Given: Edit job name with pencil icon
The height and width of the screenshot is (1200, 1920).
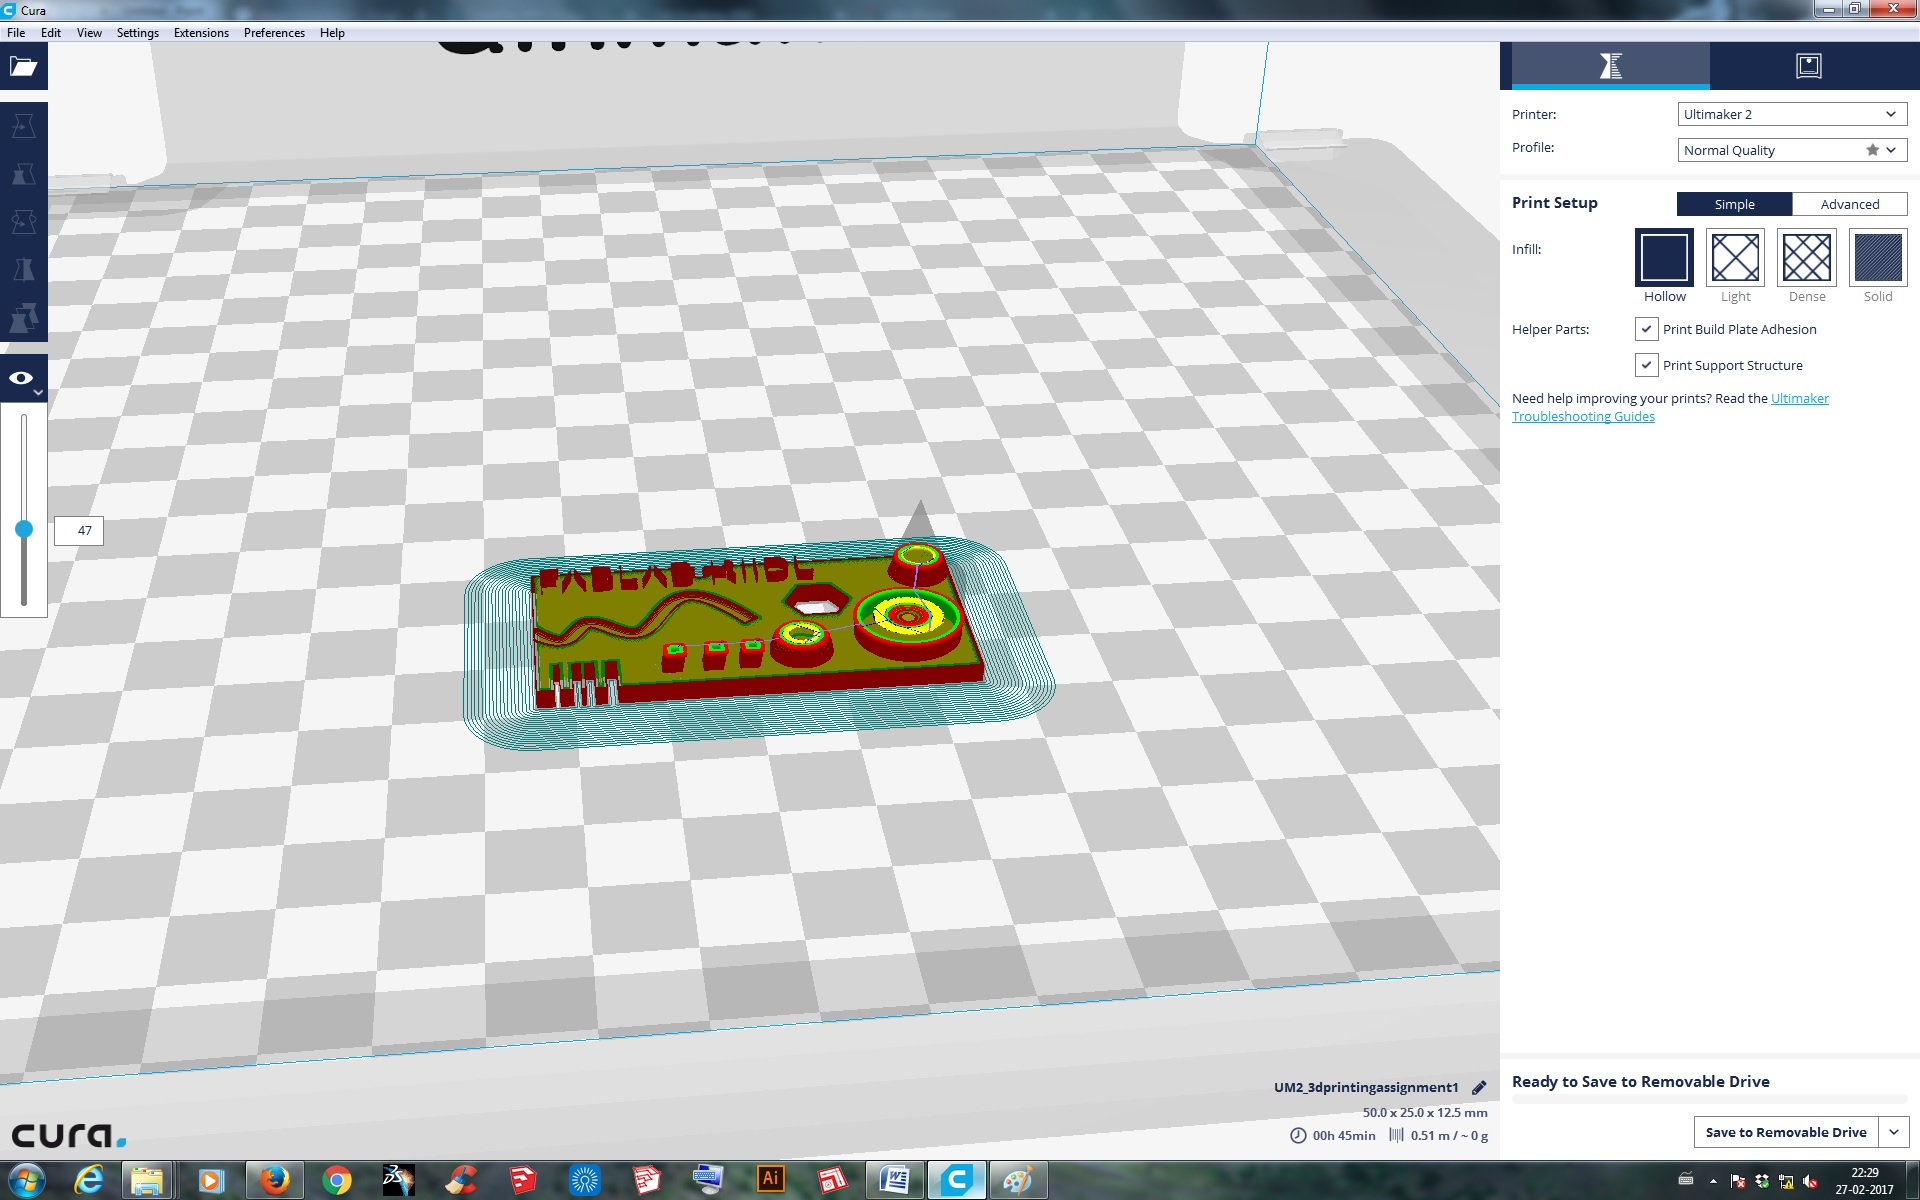Looking at the screenshot, I should click(1479, 1088).
